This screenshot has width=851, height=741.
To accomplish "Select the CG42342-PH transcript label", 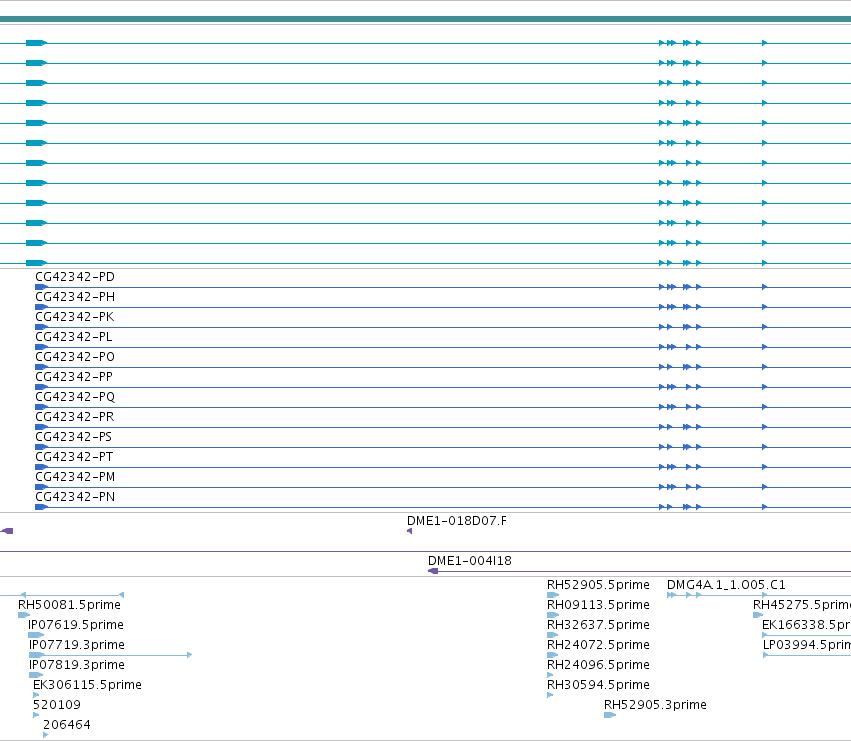I will pyautogui.click(x=75, y=297).
